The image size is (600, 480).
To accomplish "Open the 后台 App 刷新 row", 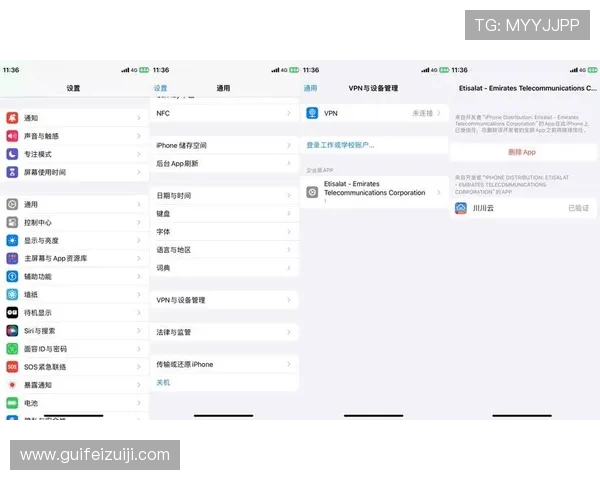I will click(x=224, y=163).
